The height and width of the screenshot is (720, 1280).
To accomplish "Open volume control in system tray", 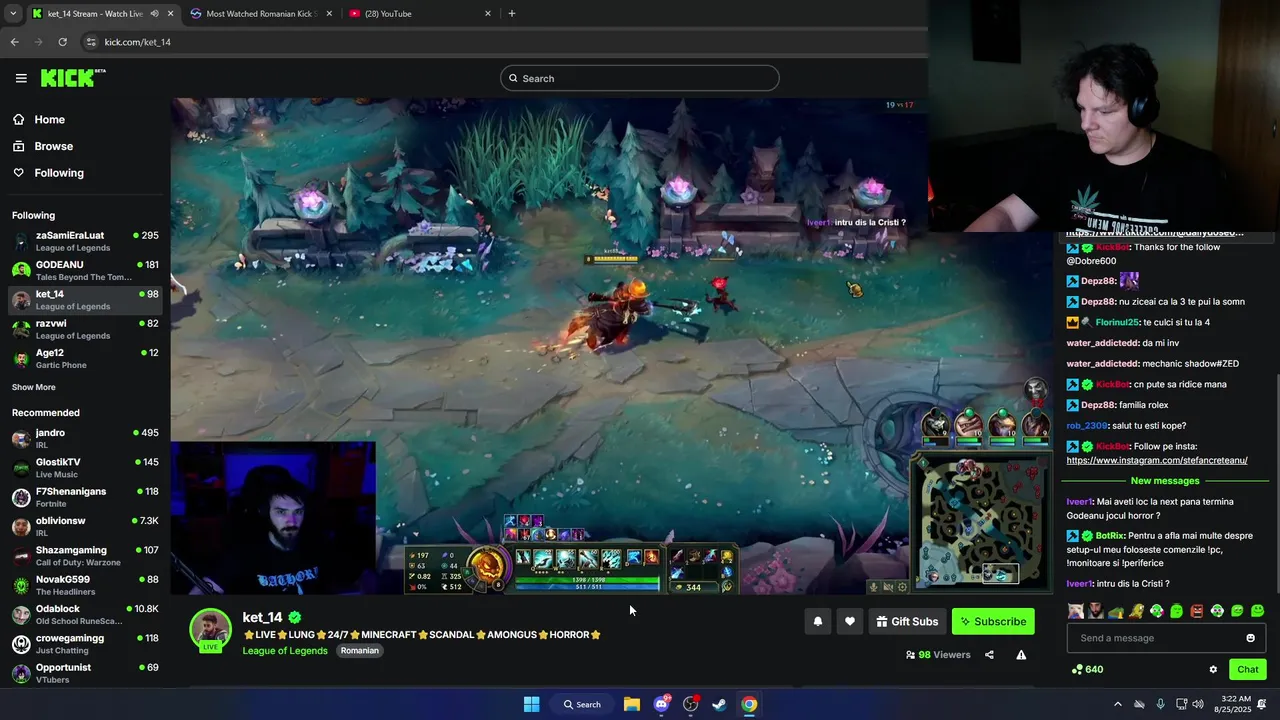I will click(x=1198, y=704).
